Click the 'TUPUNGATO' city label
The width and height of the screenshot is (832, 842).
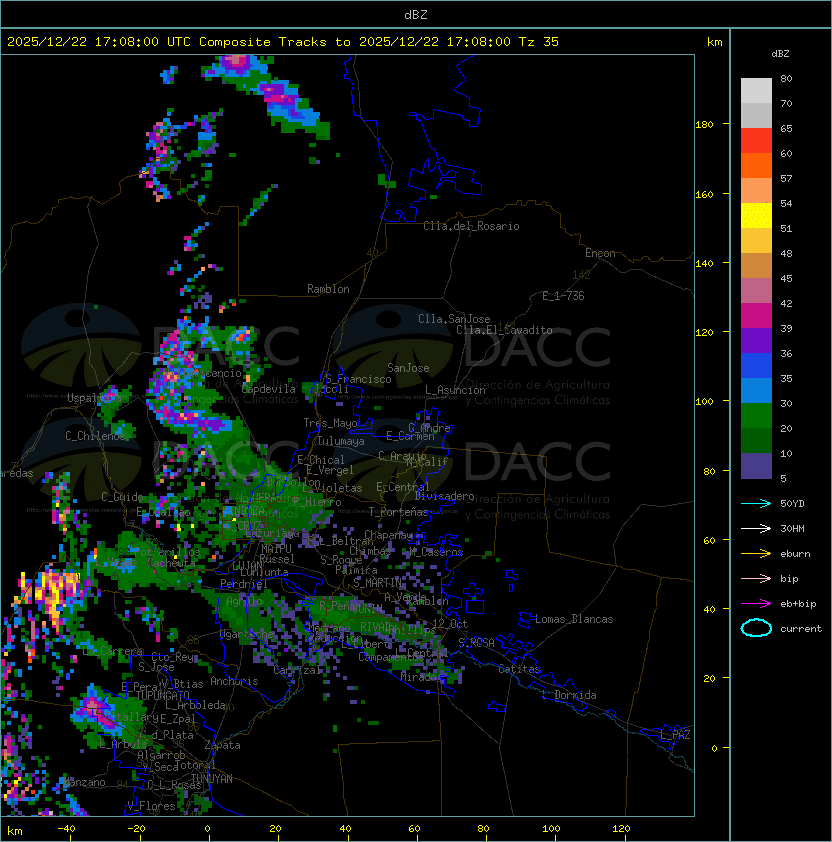pyautogui.click(x=162, y=695)
